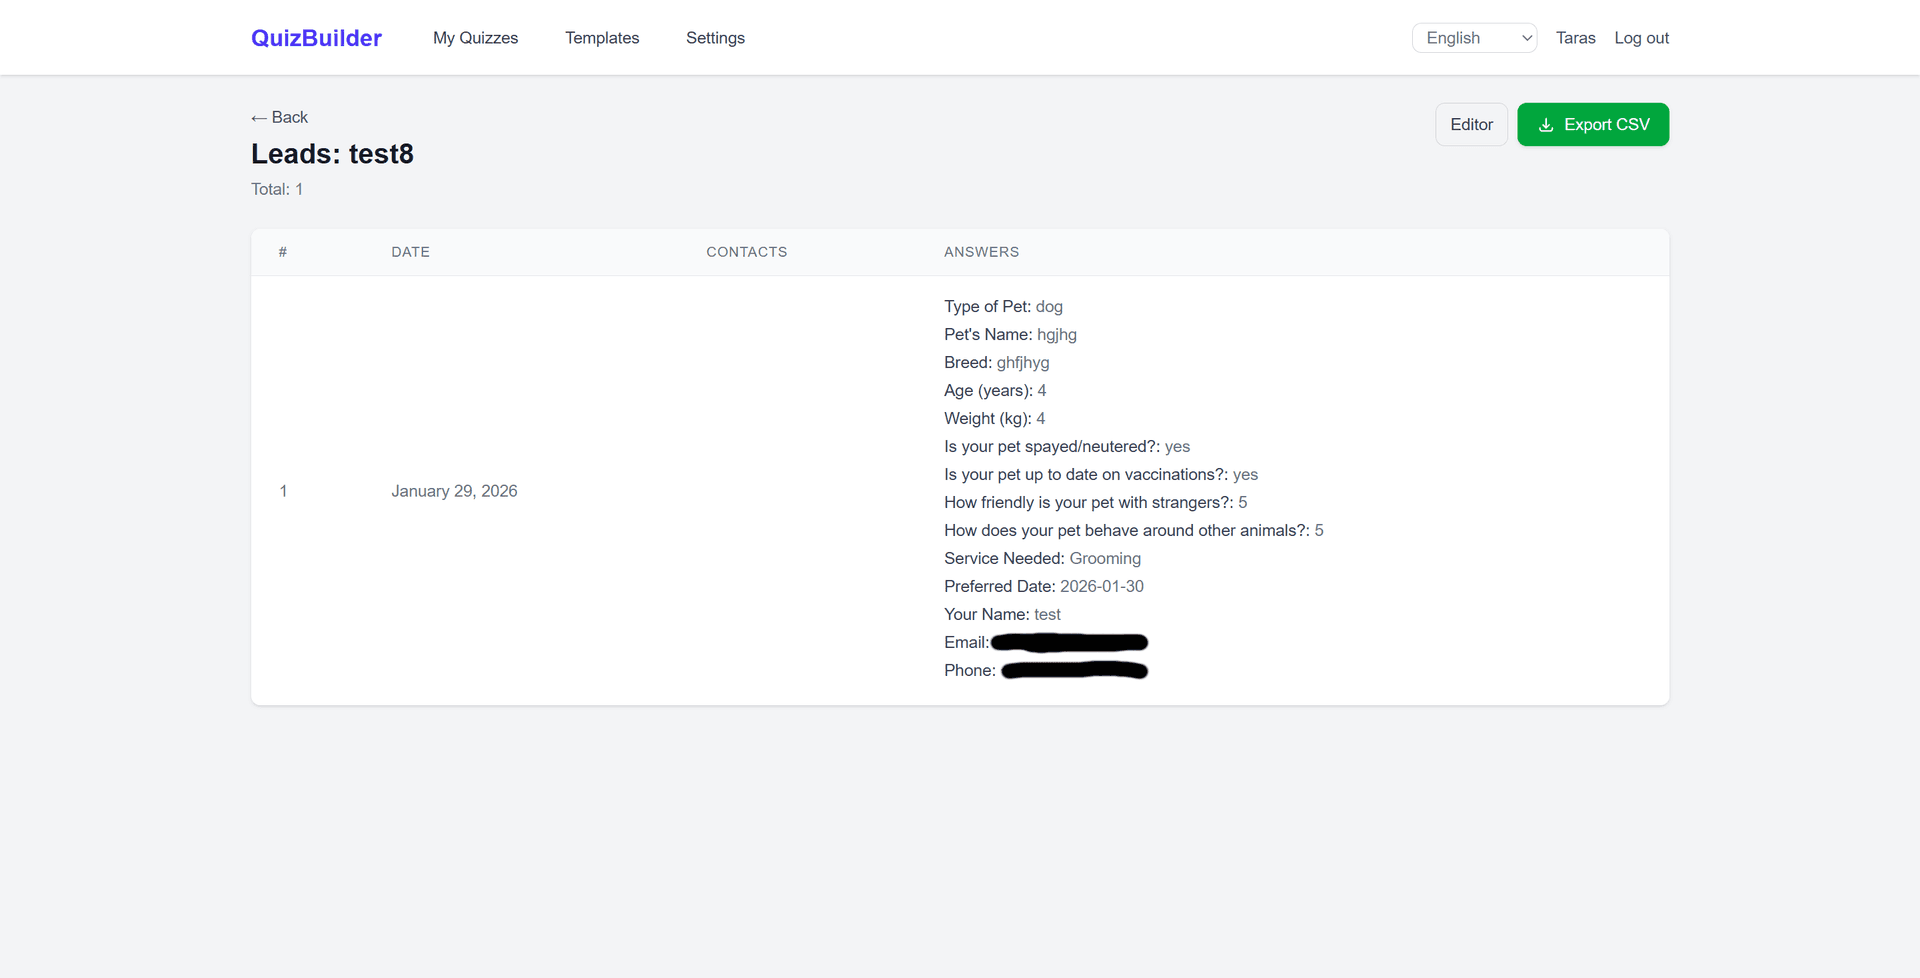The image size is (1920, 978).
Task: Navigate to the Templates section
Action: pos(602,38)
